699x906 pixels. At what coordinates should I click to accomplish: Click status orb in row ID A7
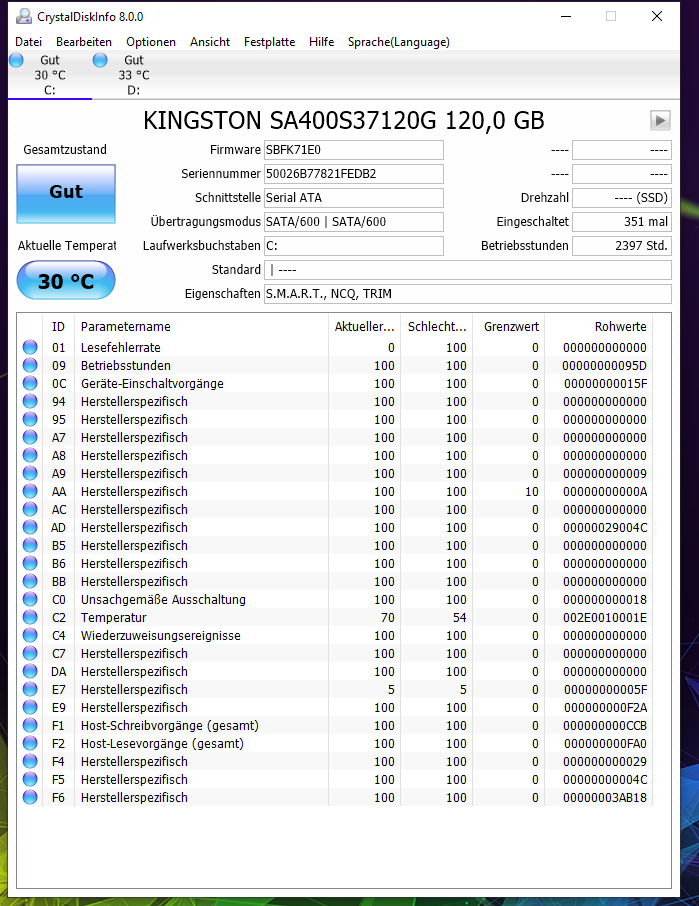(x=30, y=437)
